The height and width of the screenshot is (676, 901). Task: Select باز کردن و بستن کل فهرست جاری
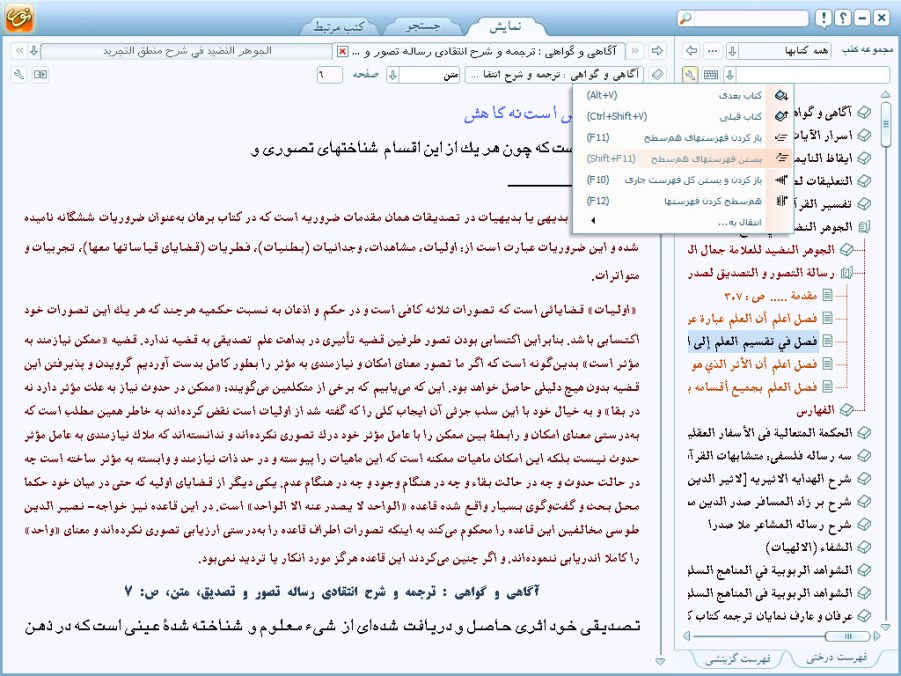(682, 180)
